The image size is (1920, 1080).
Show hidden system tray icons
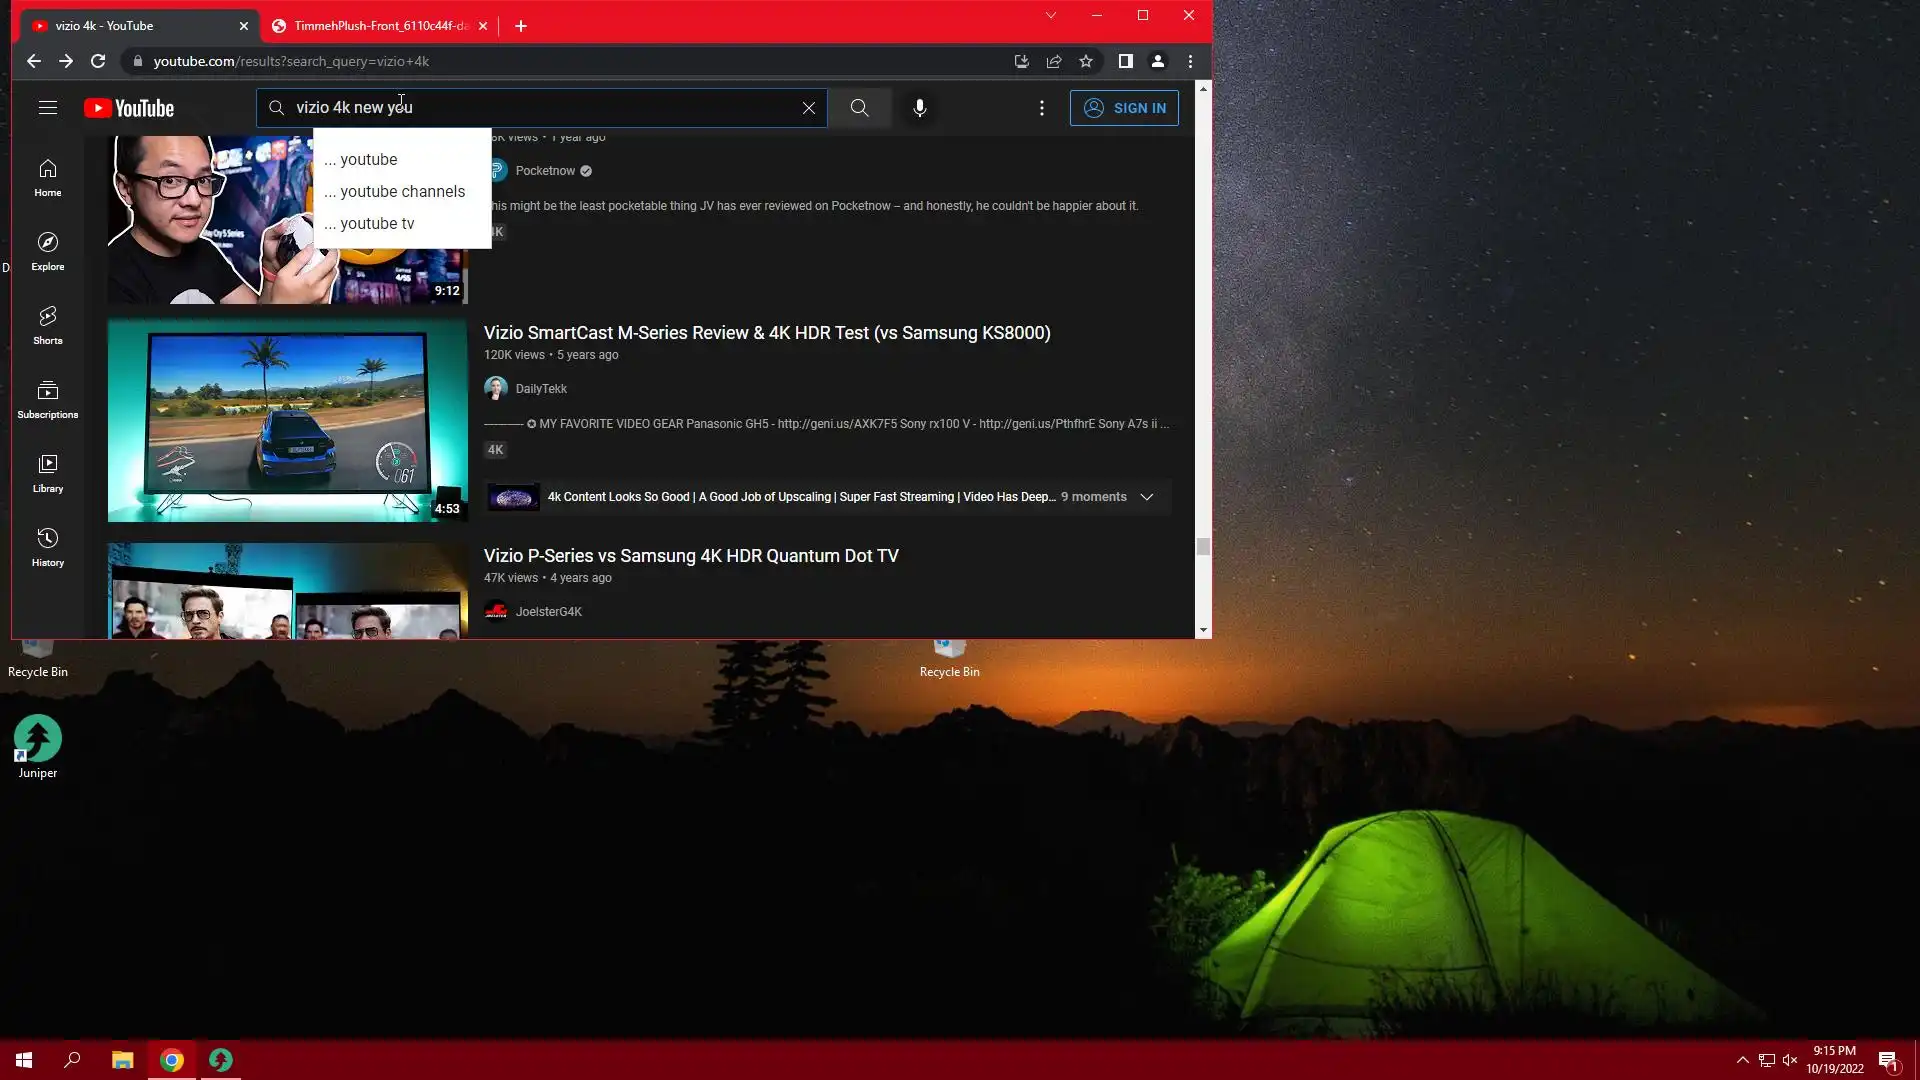click(x=1742, y=1060)
